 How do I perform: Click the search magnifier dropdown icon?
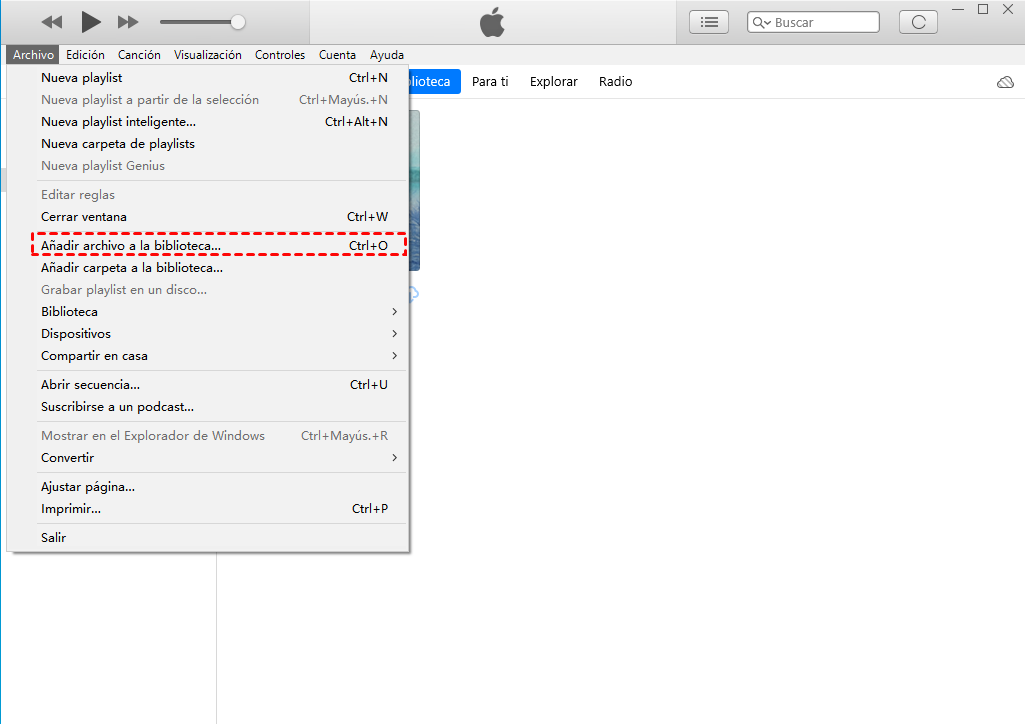[762, 22]
